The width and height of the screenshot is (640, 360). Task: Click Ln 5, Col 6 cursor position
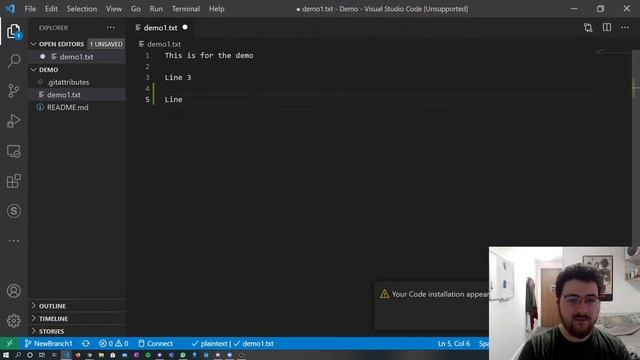point(453,344)
